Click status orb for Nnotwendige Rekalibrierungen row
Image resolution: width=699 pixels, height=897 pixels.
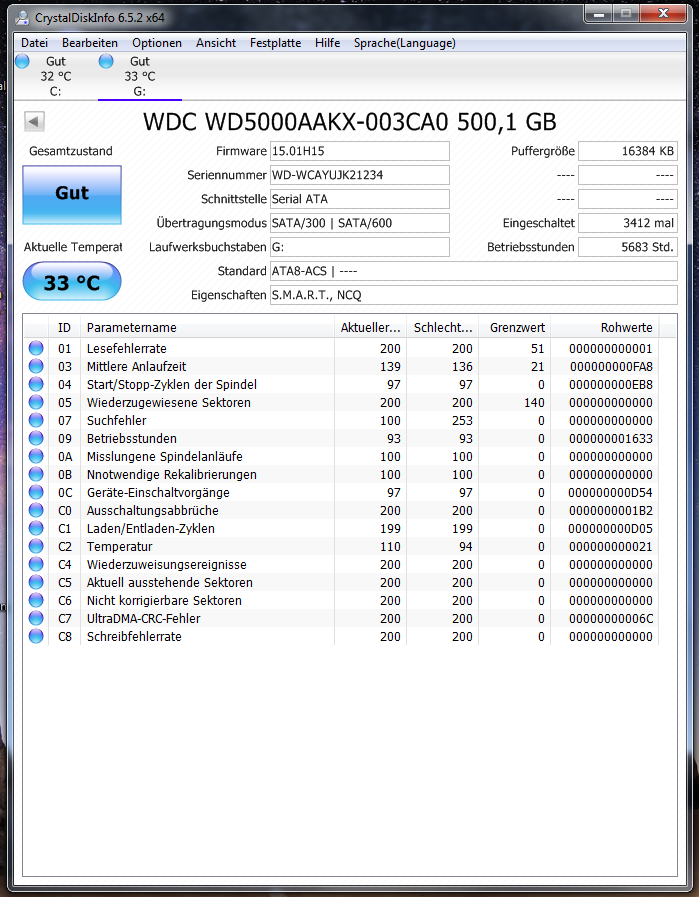tap(36, 474)
